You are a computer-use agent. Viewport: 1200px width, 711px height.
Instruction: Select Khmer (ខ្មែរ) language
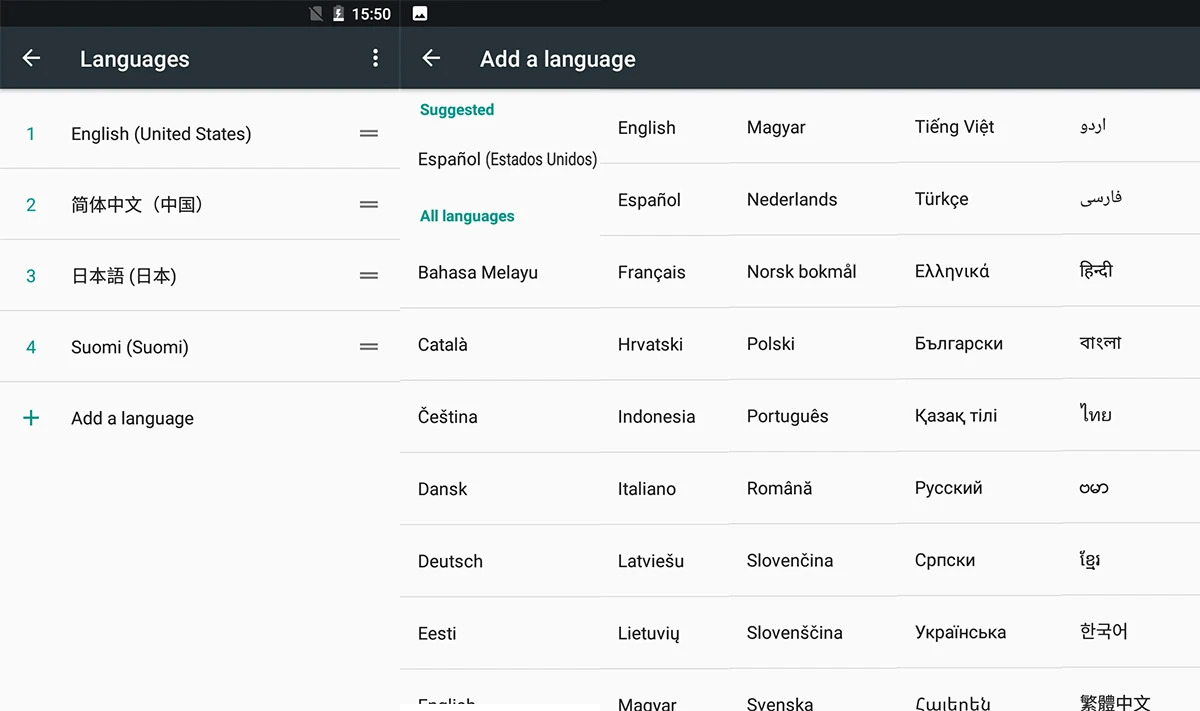1090,560
